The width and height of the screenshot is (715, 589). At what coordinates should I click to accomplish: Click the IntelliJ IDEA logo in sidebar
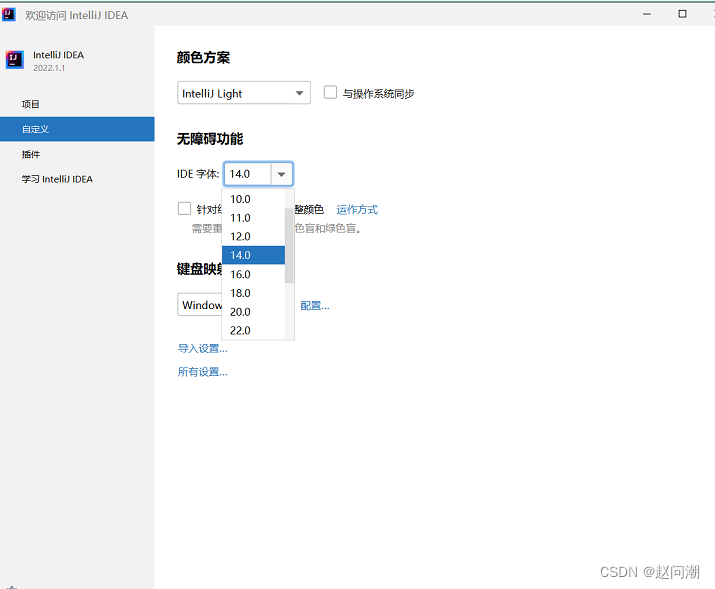pyautogui.click(x=14, y=59)
